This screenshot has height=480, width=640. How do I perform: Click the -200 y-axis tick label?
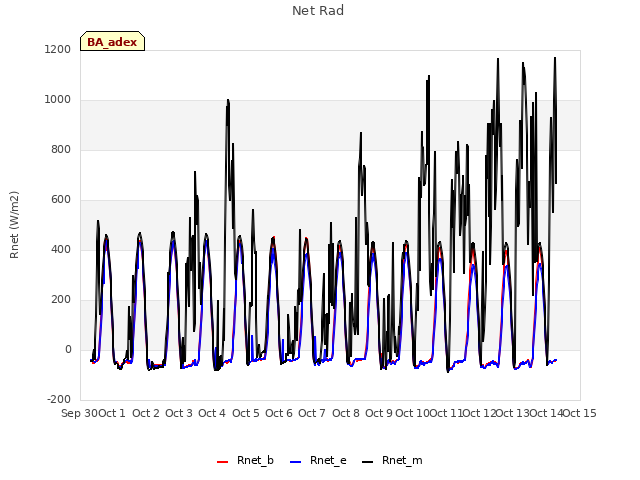[59, 399]
